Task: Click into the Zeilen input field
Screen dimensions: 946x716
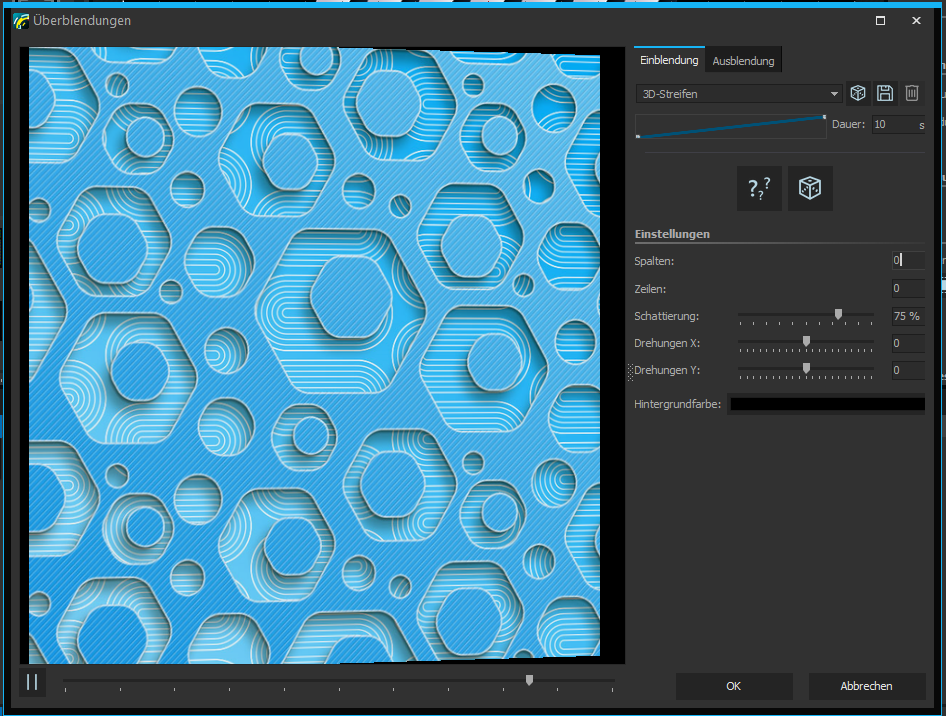Action: coord(907,289)
